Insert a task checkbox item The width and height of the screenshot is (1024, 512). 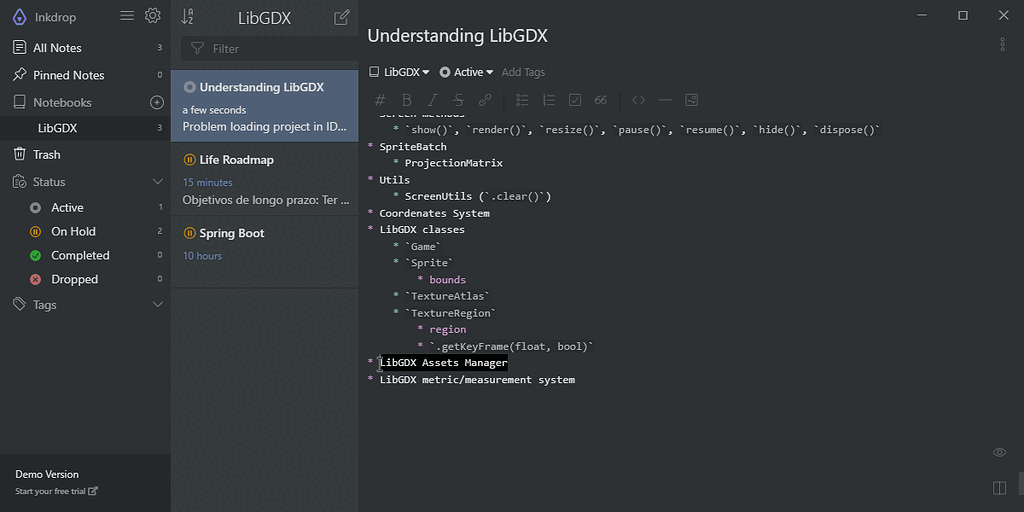[575, 100]
